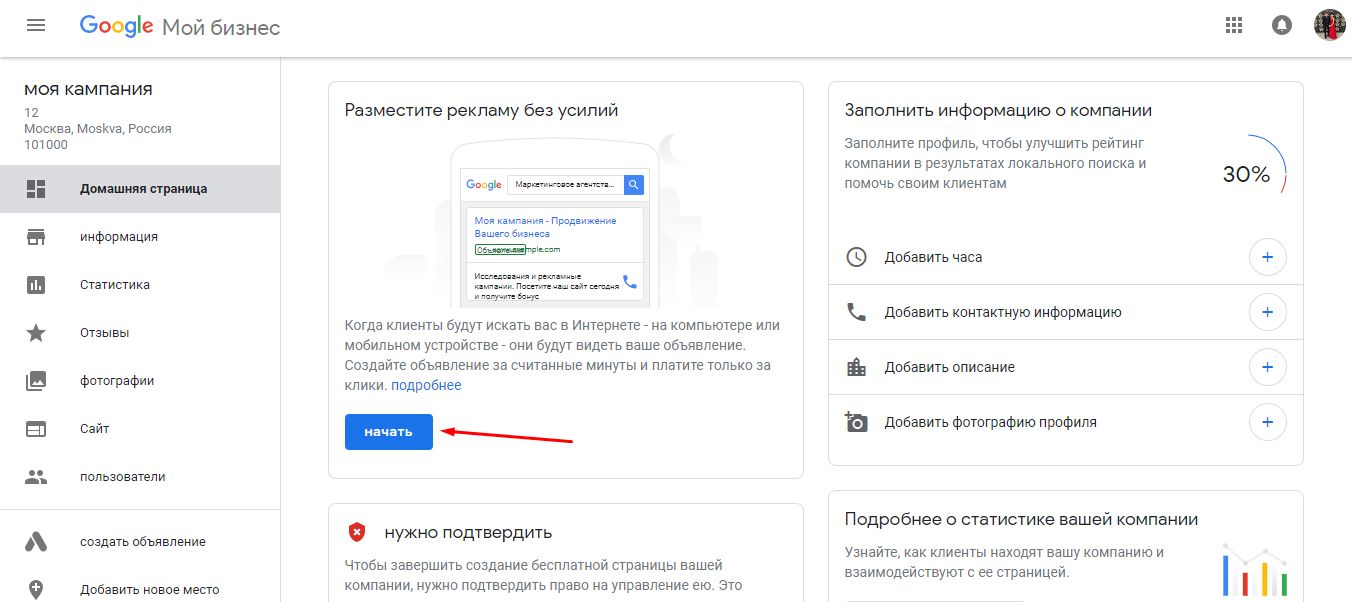The image size is (1352, 602).
Task: Click the plus for Добавить контактную информацию
Action: (1268, 312)
